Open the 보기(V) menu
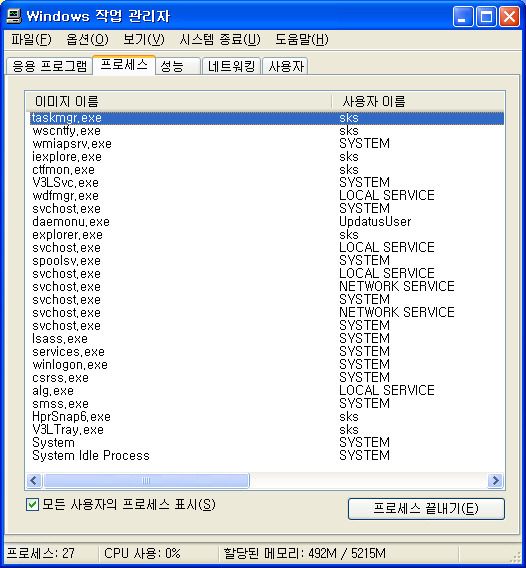 coord(143,39)
